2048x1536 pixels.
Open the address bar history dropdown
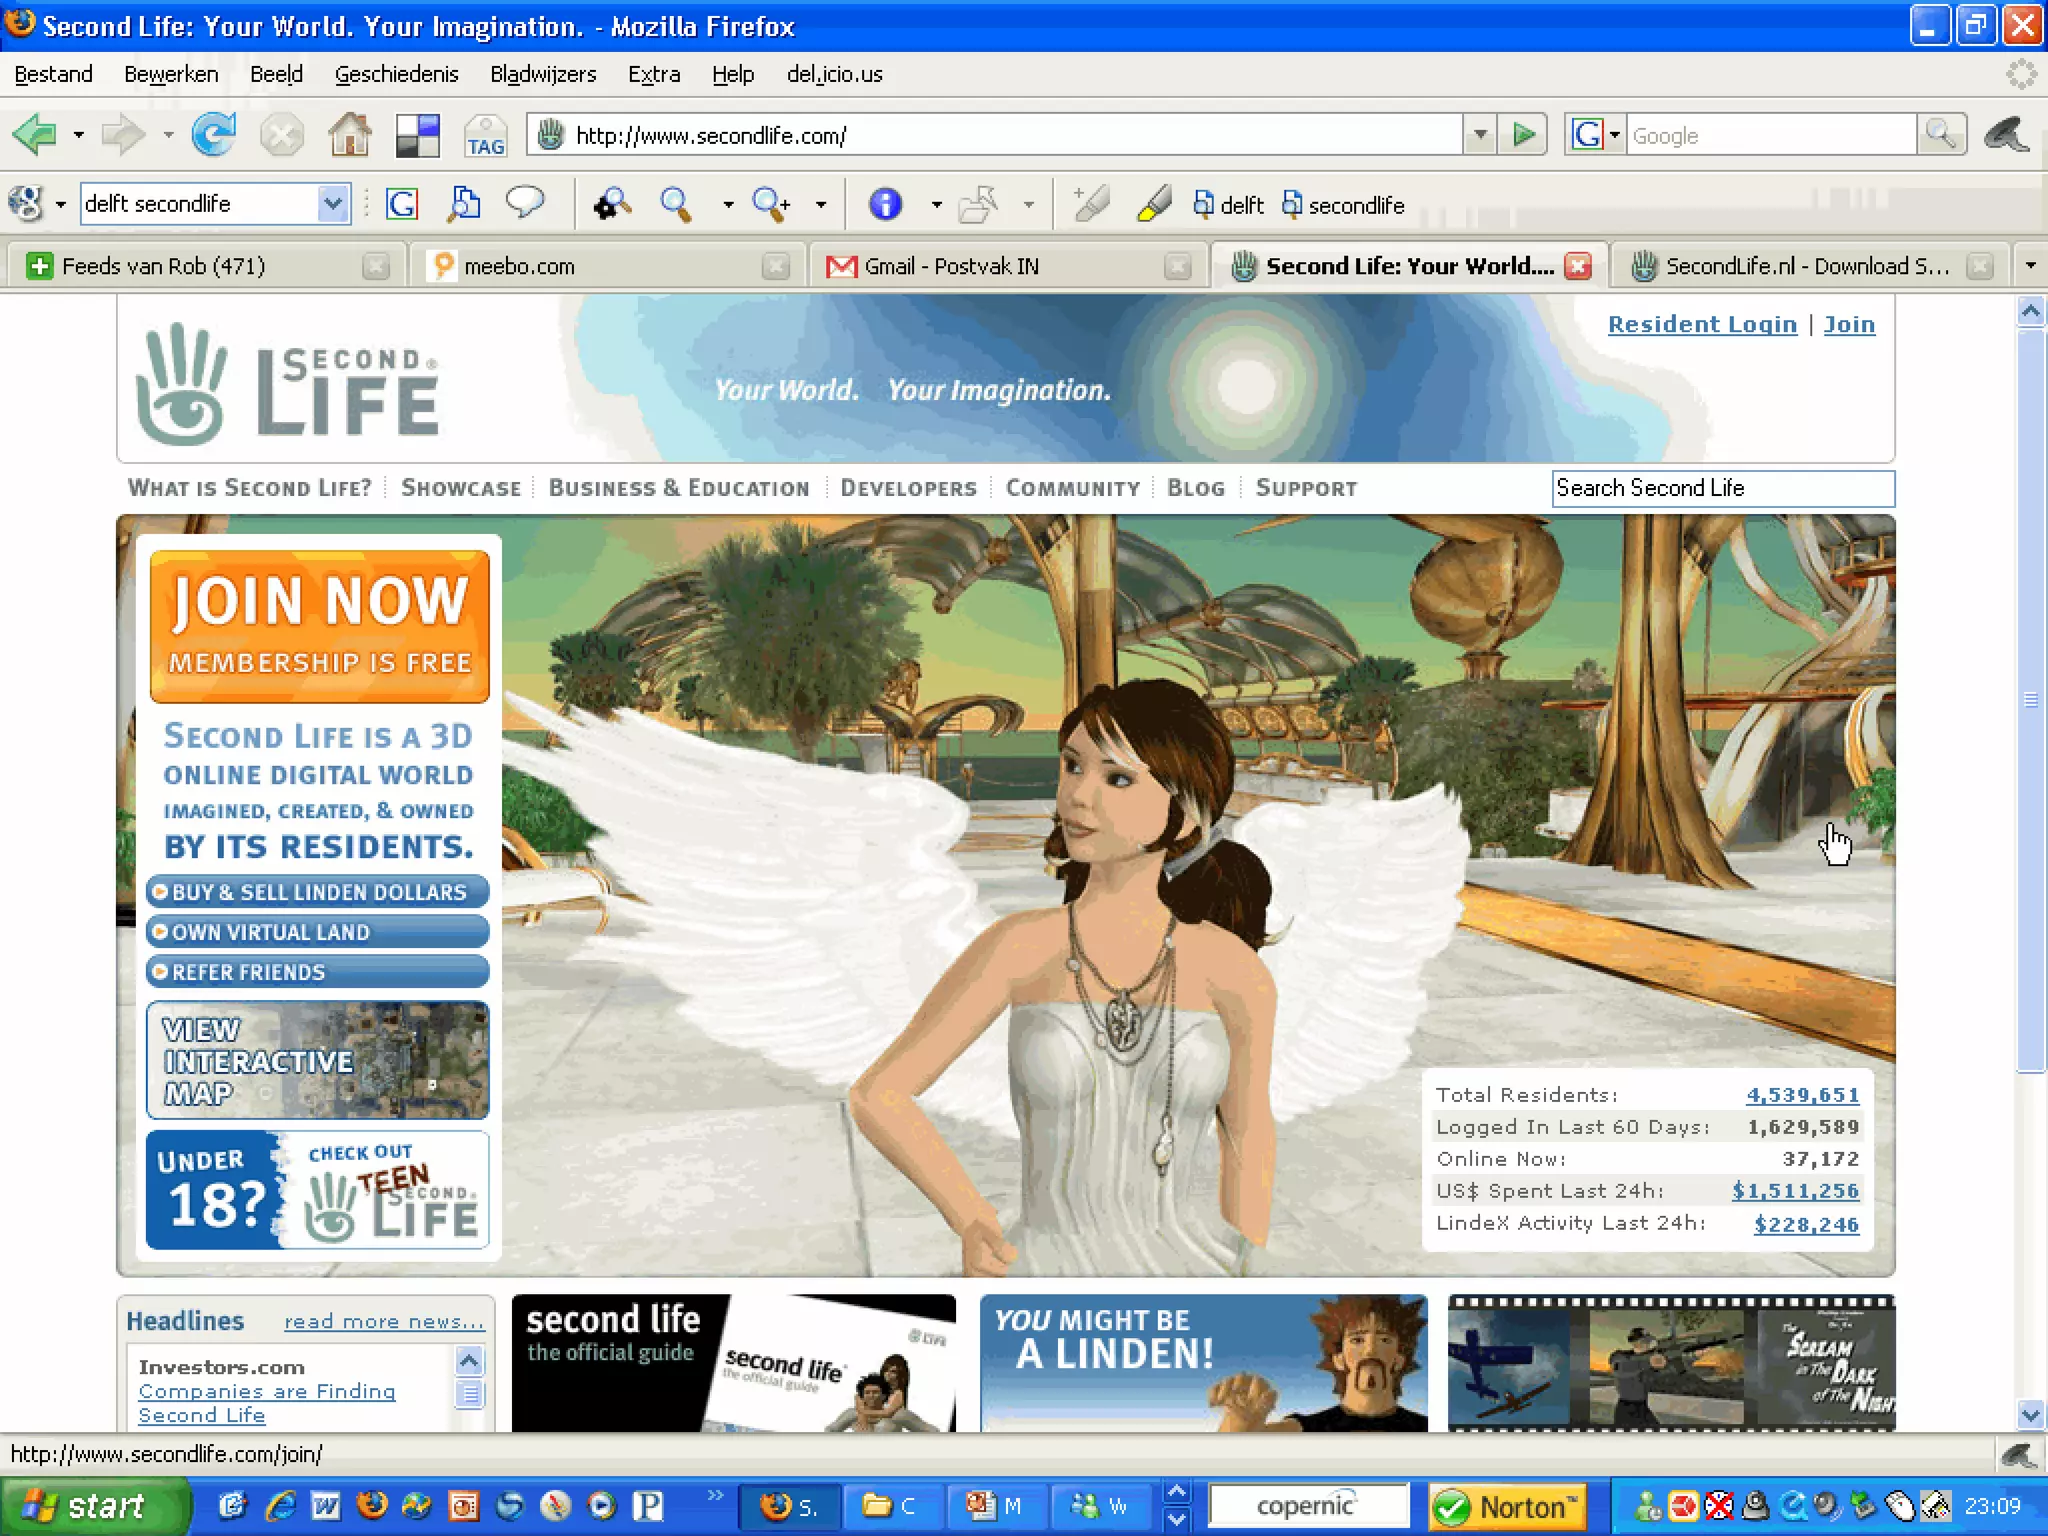point(1480,134)
